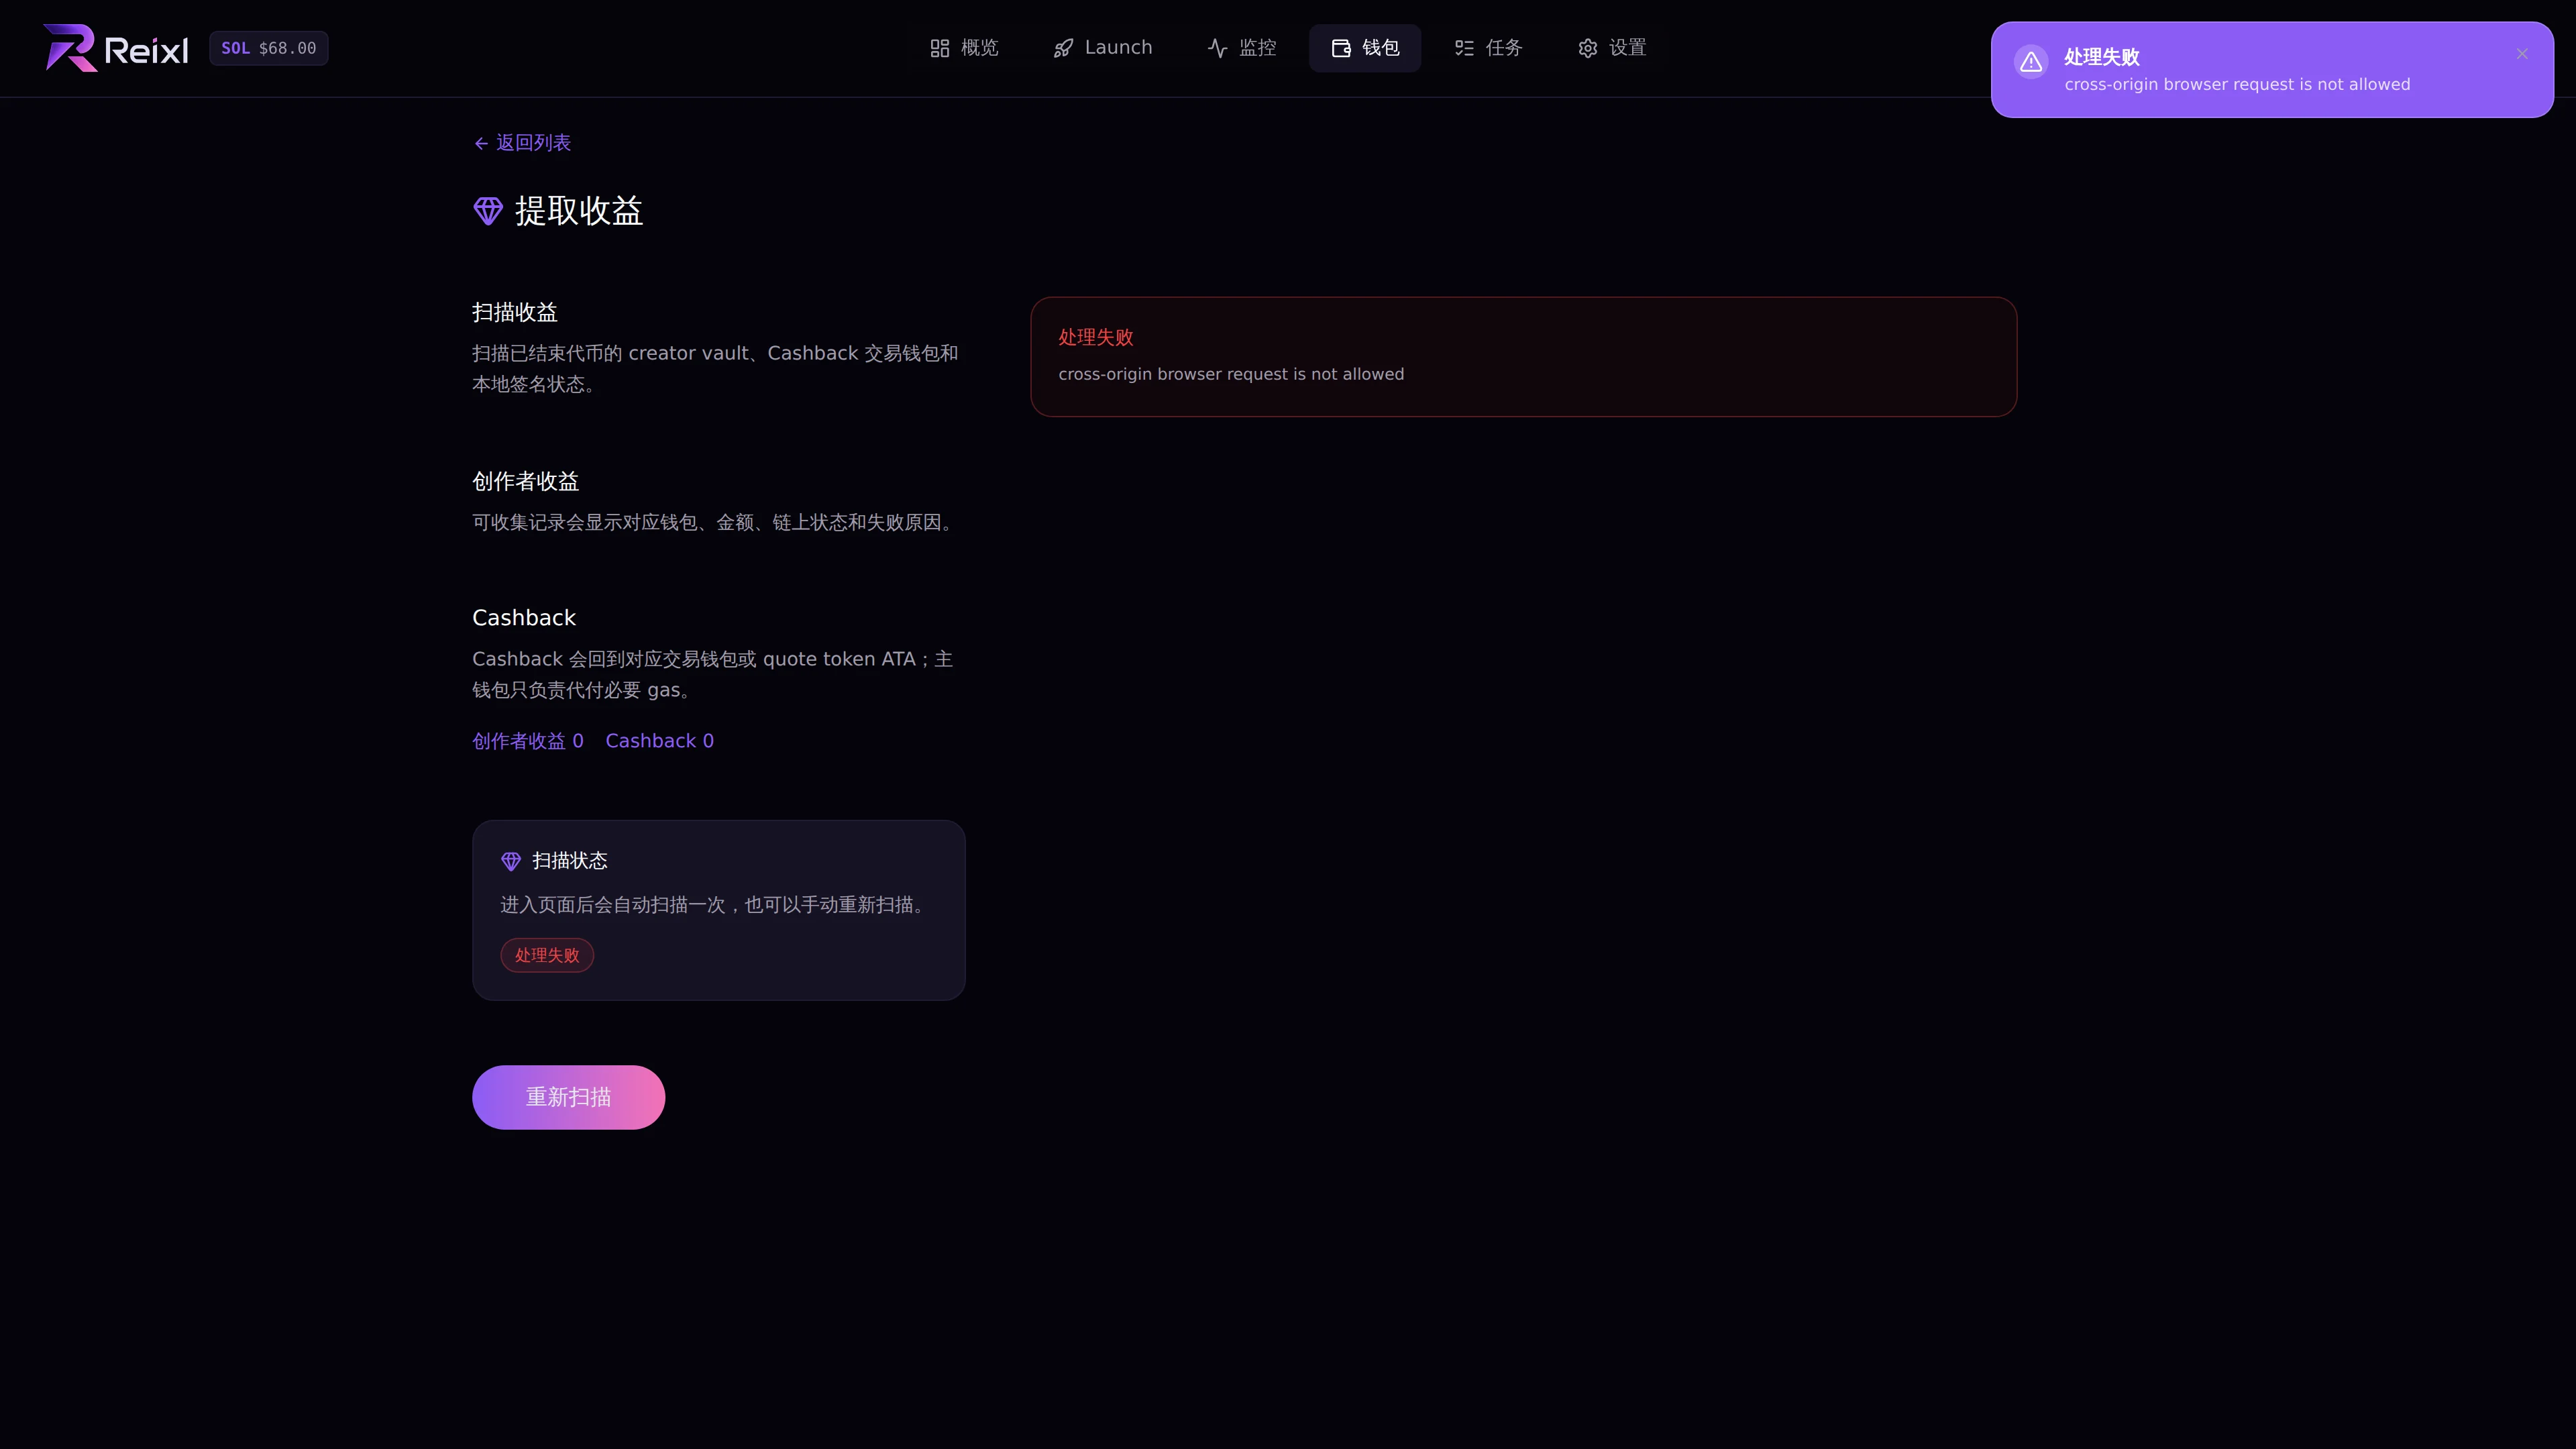Viewport: 2576px width, 1449px height.
Task: Click the 创作者收益 0 counter link
Action: pyautogui.click(x=528, y=741)
